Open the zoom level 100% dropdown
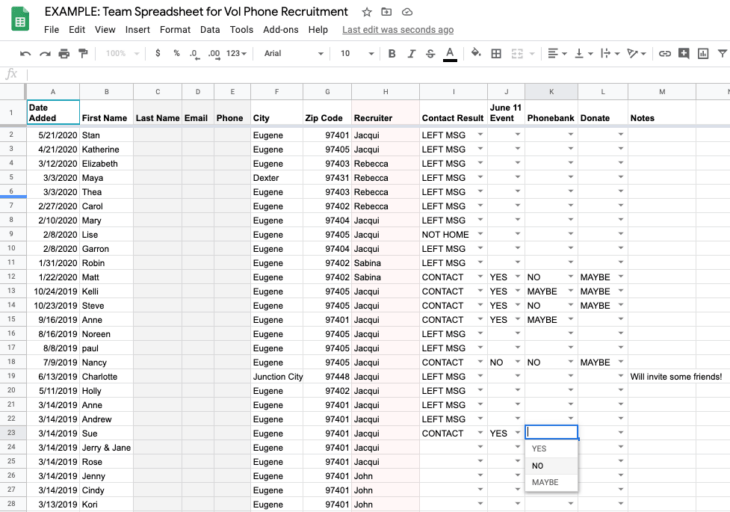Image resolution: width=730 pixels, height=512 pixels. coord(122,54)
